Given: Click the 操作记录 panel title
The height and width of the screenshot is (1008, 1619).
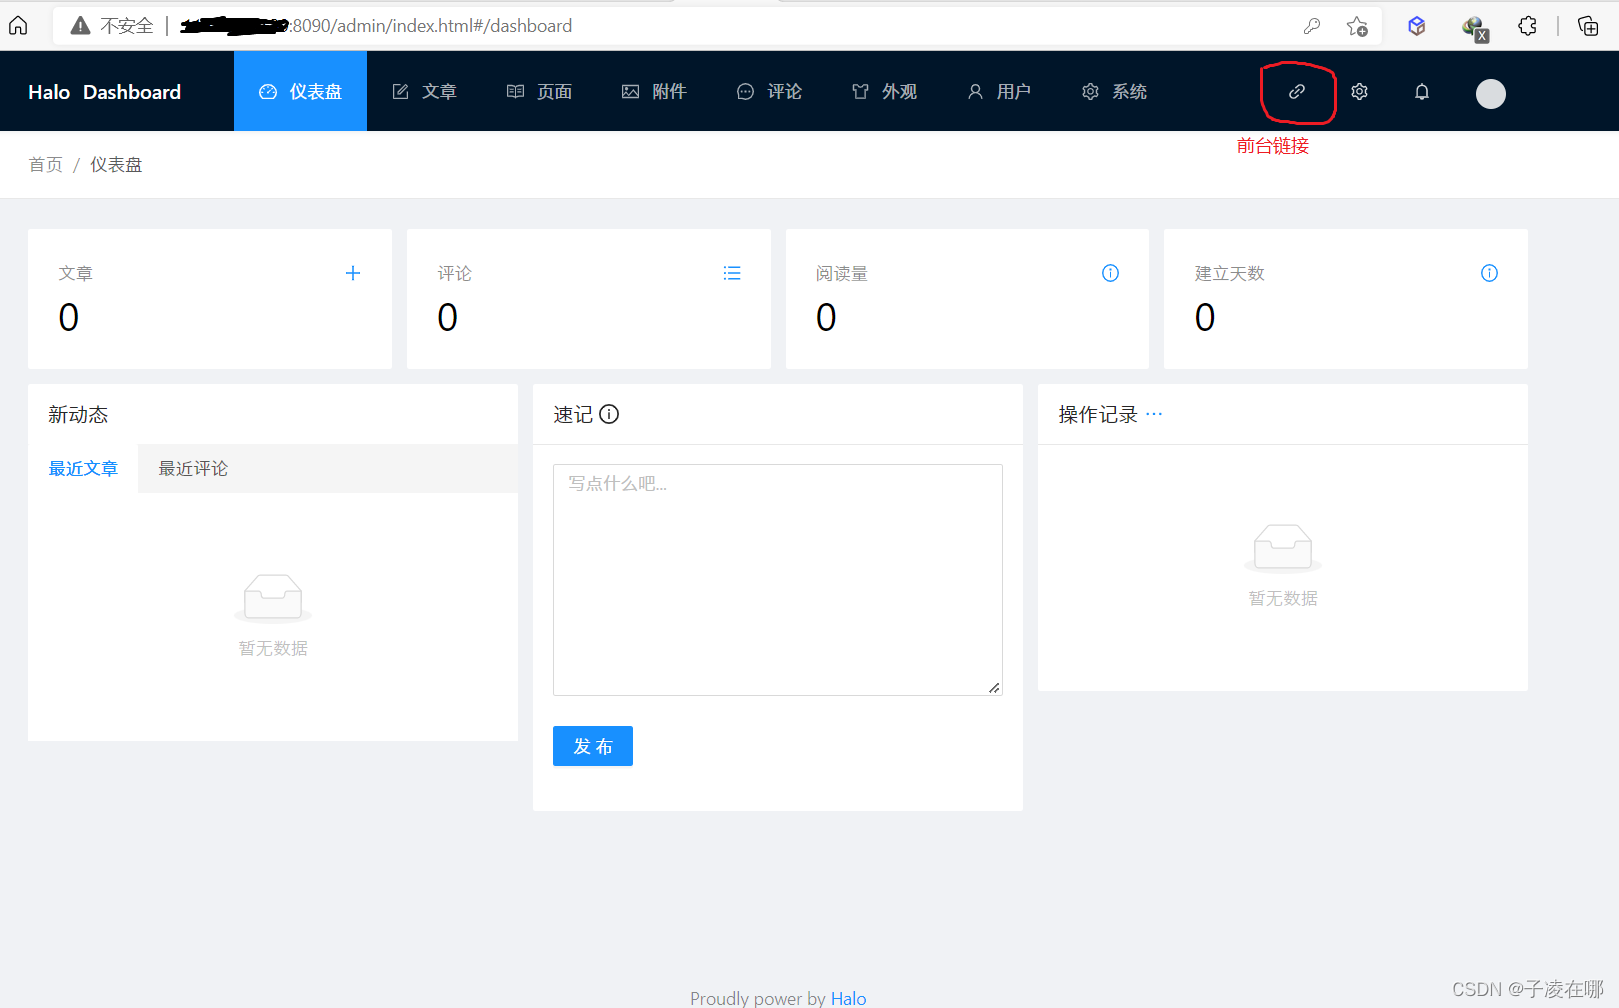Looking at the screenshot, I should (x=1098, y=414).
